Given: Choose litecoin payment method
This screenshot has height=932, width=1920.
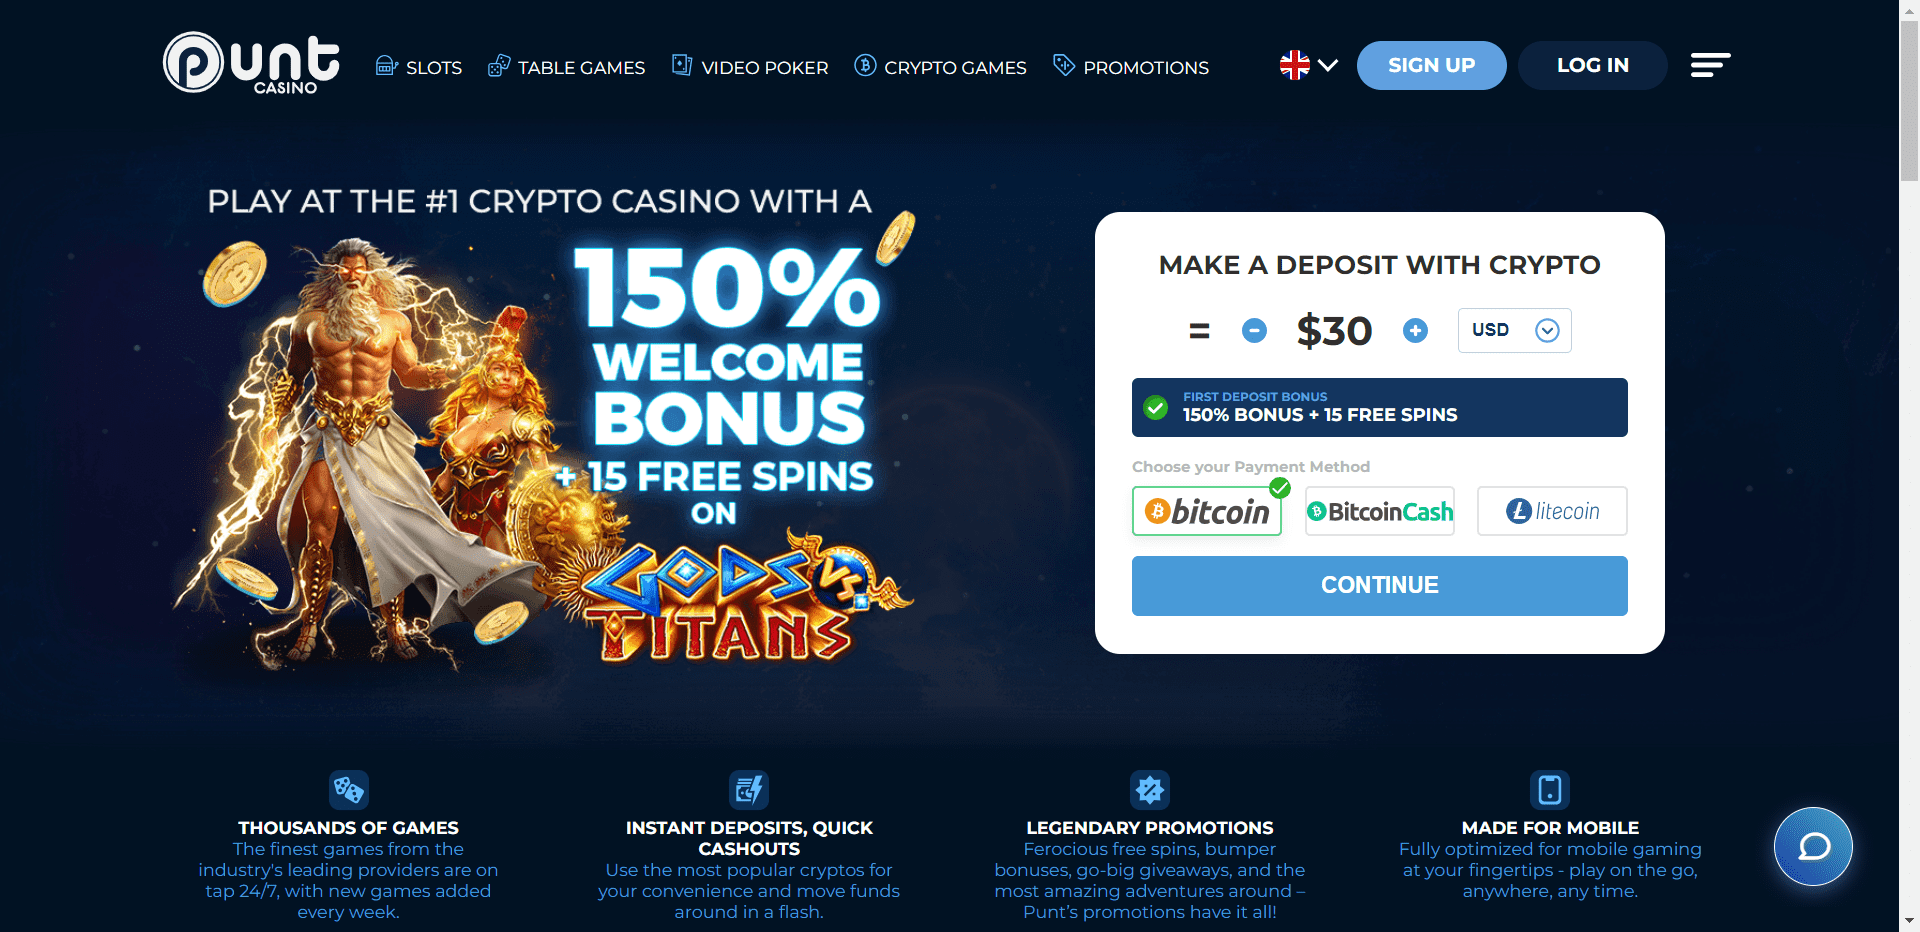Looking at the screenshot, I should click(x=1552, y=511).
